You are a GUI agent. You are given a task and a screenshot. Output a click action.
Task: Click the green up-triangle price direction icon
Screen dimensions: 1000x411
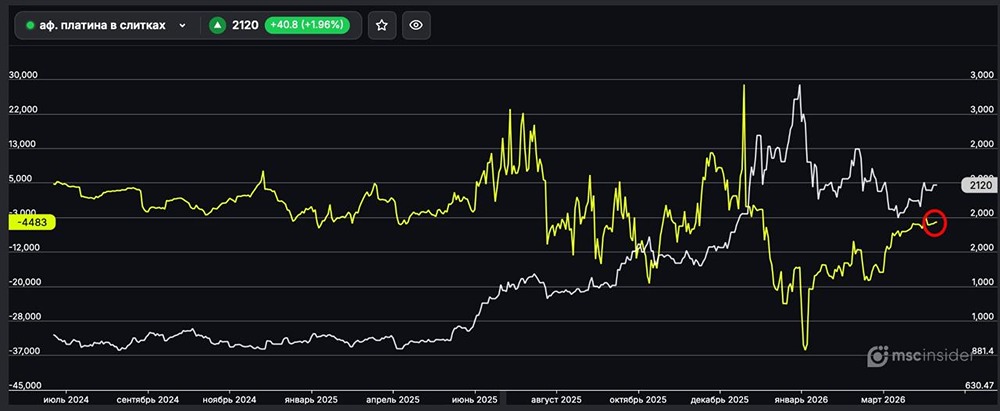[x=217, y=26]
